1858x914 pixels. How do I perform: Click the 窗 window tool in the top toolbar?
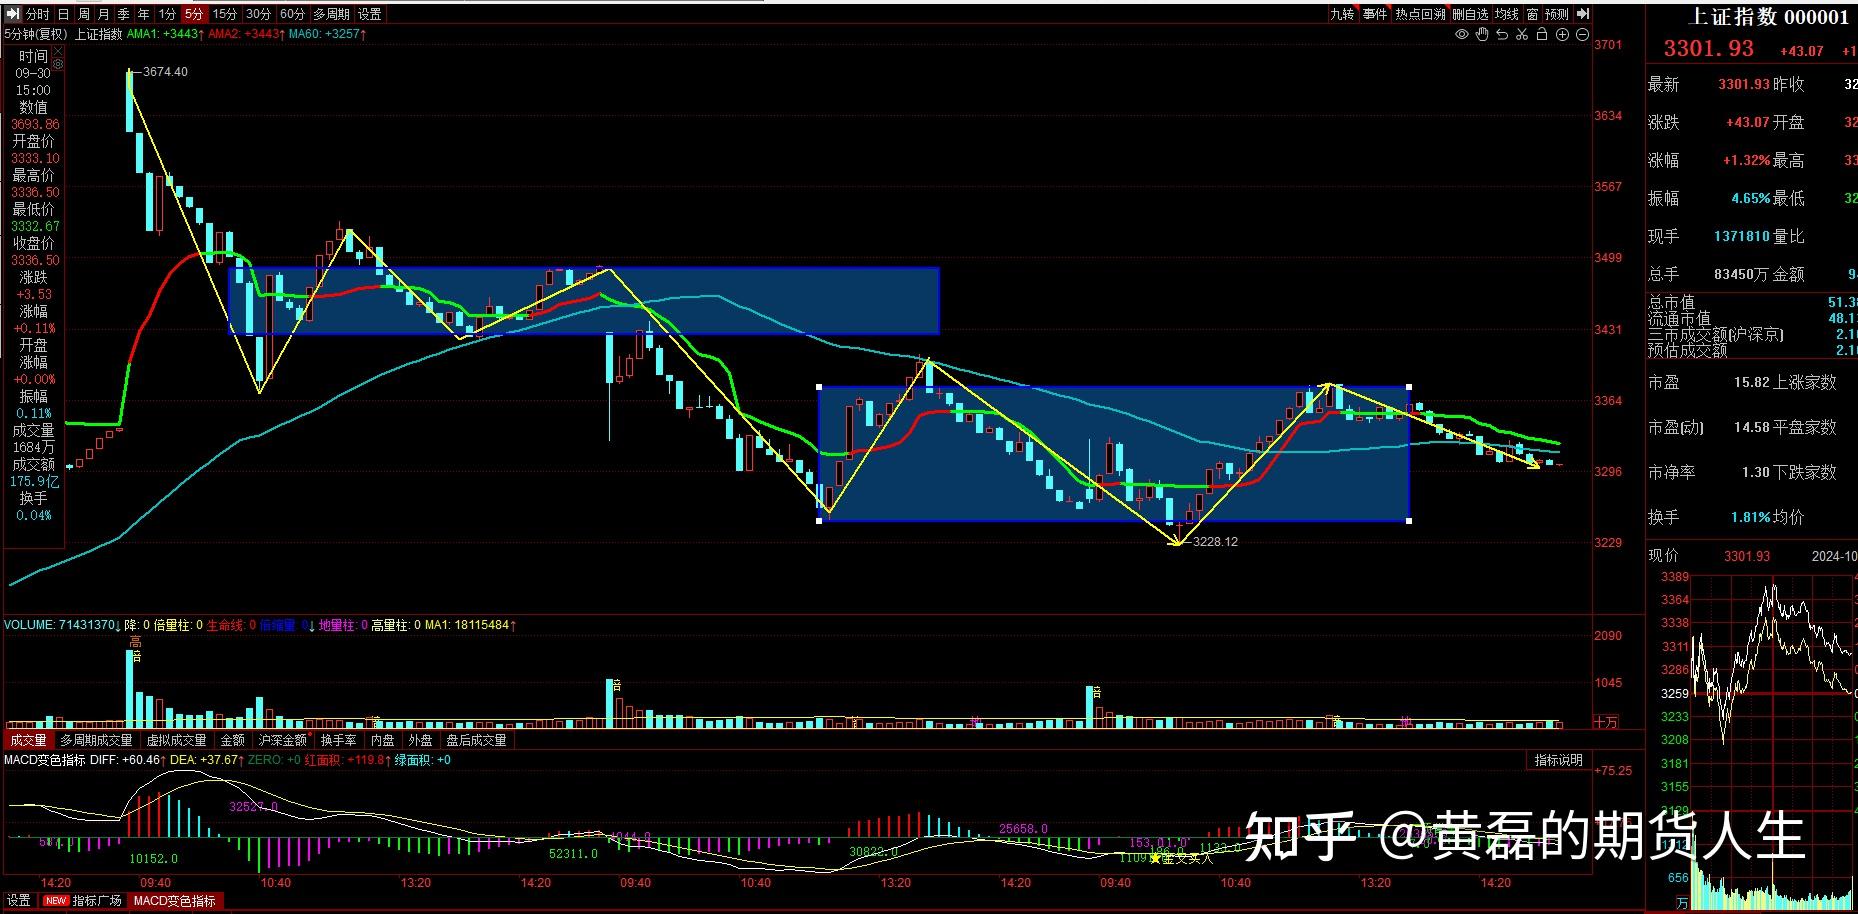1533,14
